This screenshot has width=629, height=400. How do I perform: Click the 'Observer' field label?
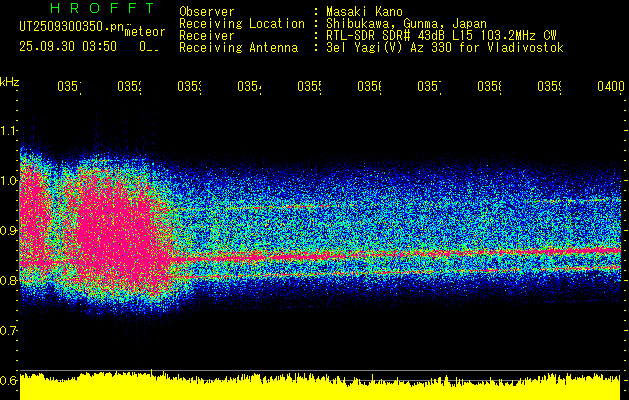(207, 12)
